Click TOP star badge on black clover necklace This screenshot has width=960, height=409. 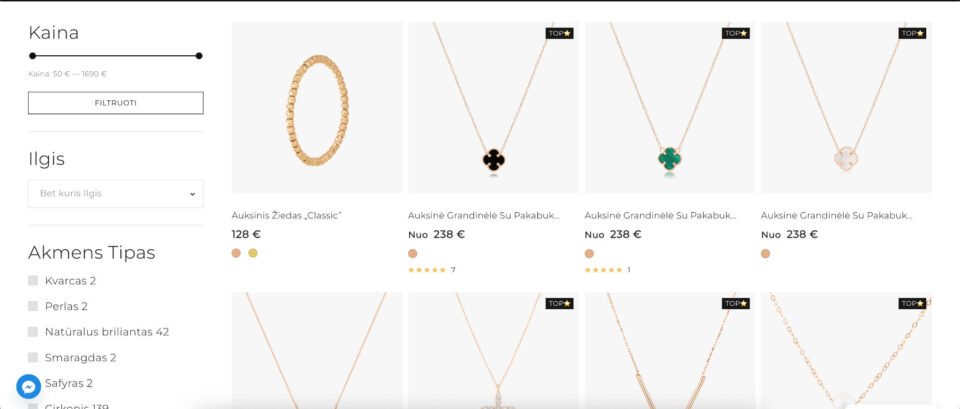560,34
